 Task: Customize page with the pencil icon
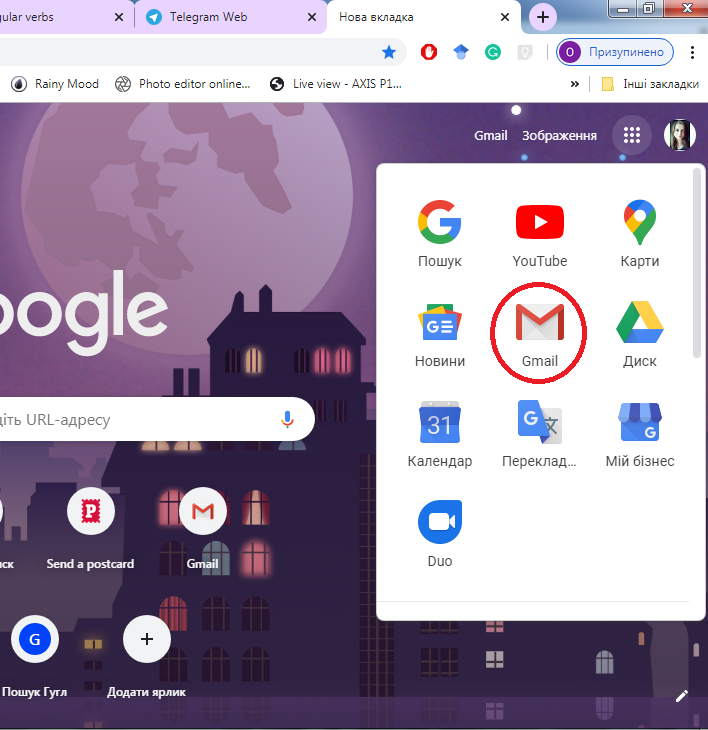[681, 696]
